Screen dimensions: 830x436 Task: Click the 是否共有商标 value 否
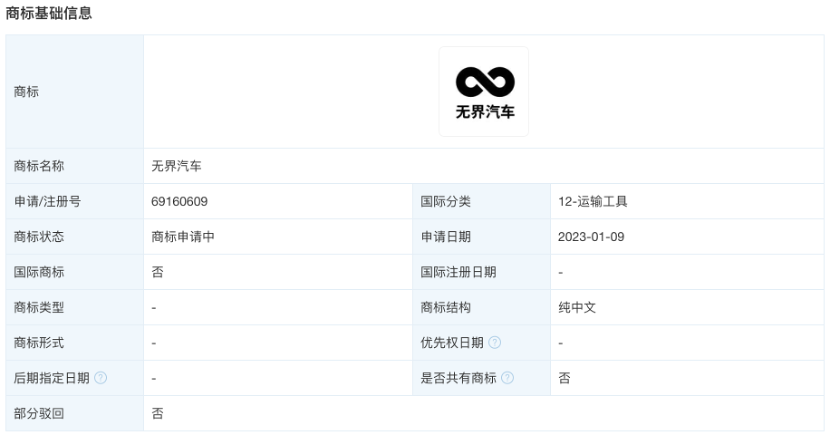pyautogui.click(x=564, y=378)
